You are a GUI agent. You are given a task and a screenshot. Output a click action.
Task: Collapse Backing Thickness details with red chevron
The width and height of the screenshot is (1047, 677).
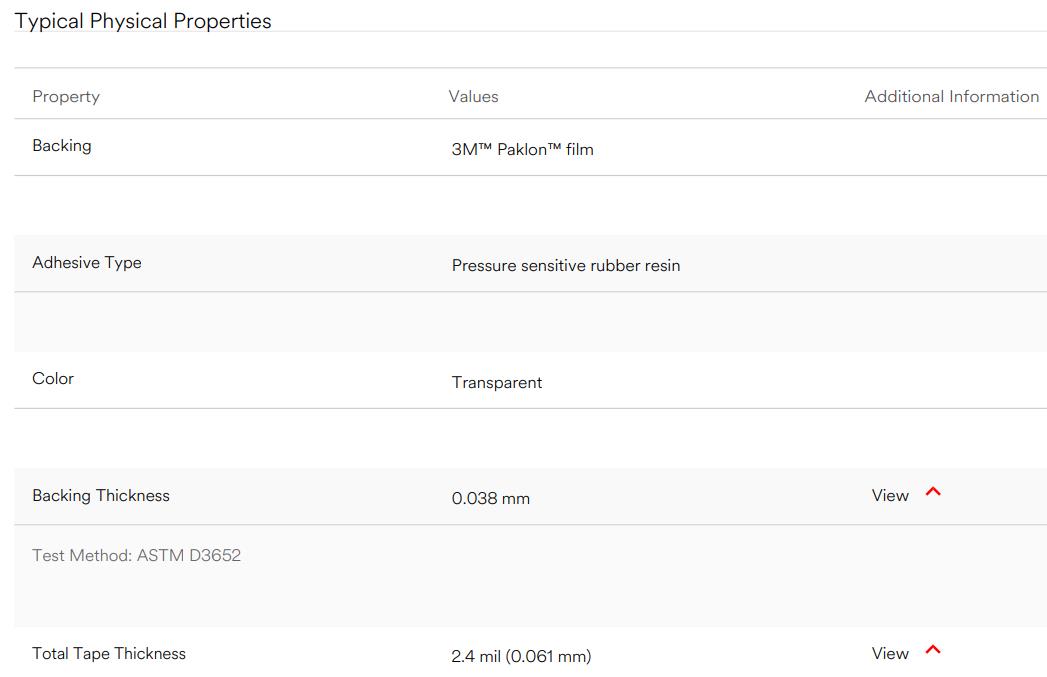pyautogui.click(x=933, y=492)
